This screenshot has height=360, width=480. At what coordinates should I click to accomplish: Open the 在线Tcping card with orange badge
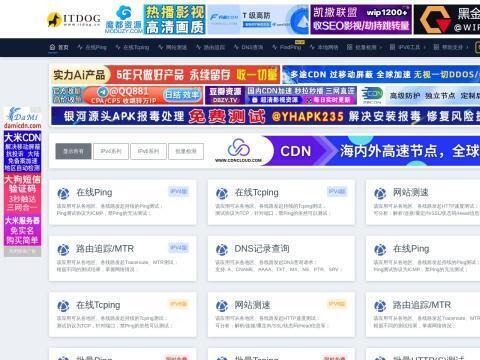click(x=123, y=315)
